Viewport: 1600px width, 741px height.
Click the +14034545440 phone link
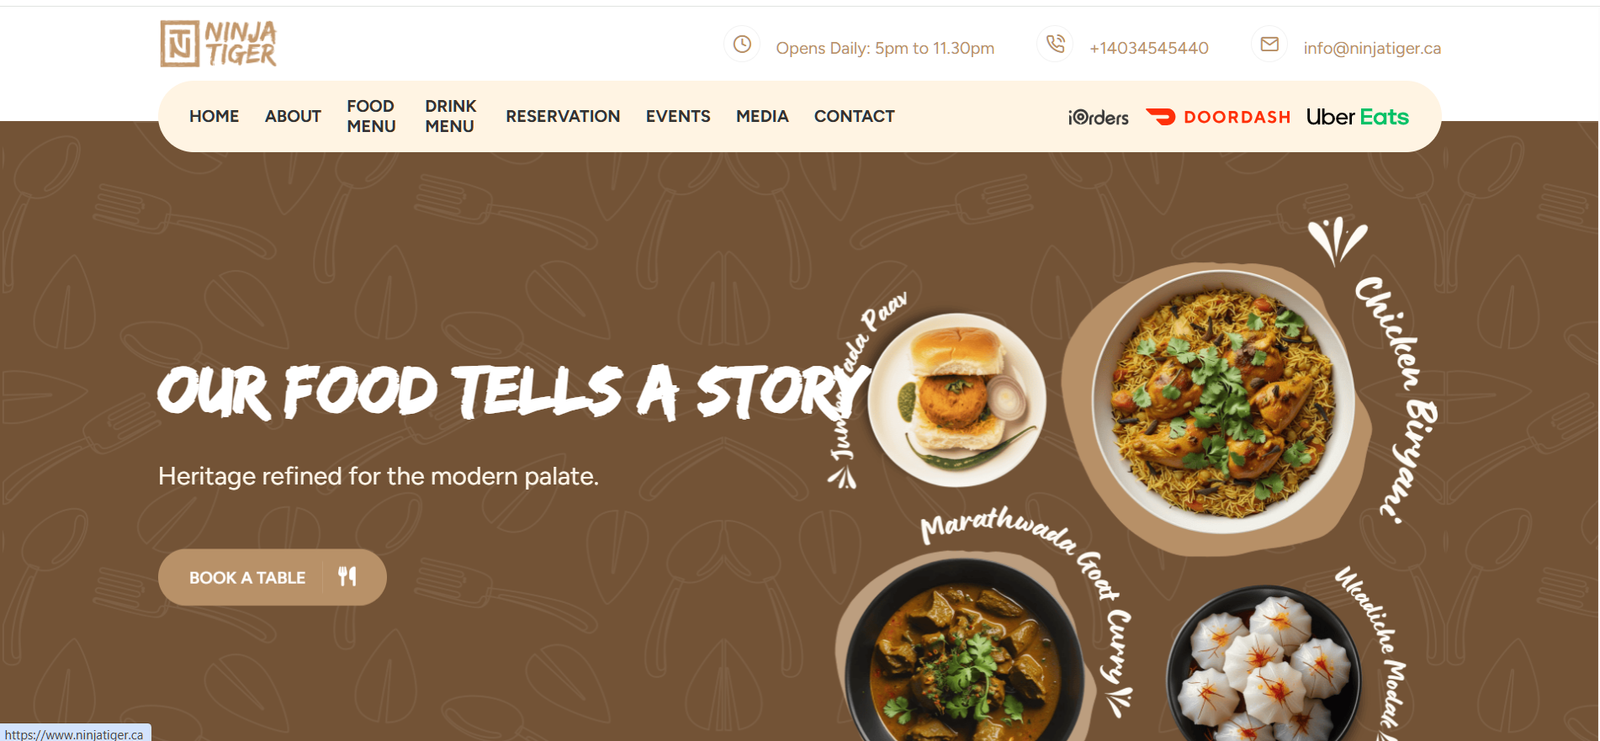click(1149, 48)
